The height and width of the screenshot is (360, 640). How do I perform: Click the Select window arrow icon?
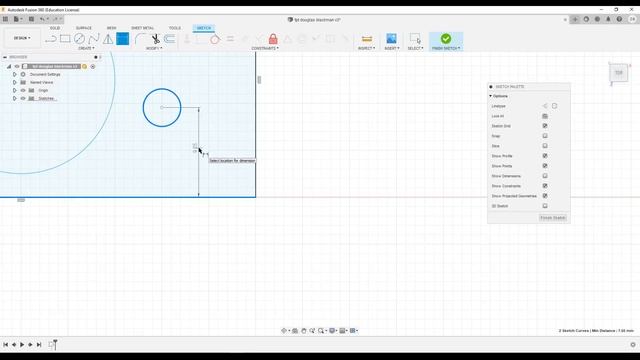pos(415,38)
